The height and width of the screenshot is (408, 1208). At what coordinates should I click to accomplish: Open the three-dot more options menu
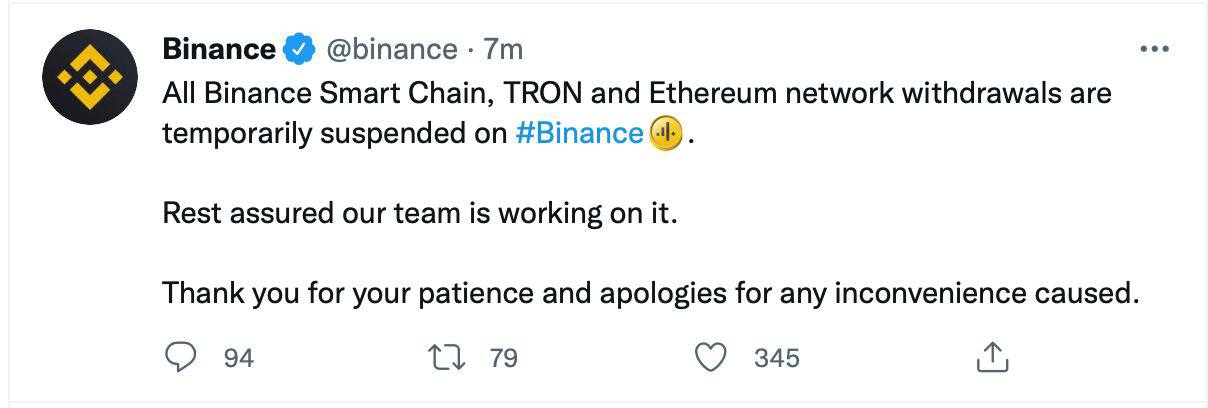[1154, 49]
